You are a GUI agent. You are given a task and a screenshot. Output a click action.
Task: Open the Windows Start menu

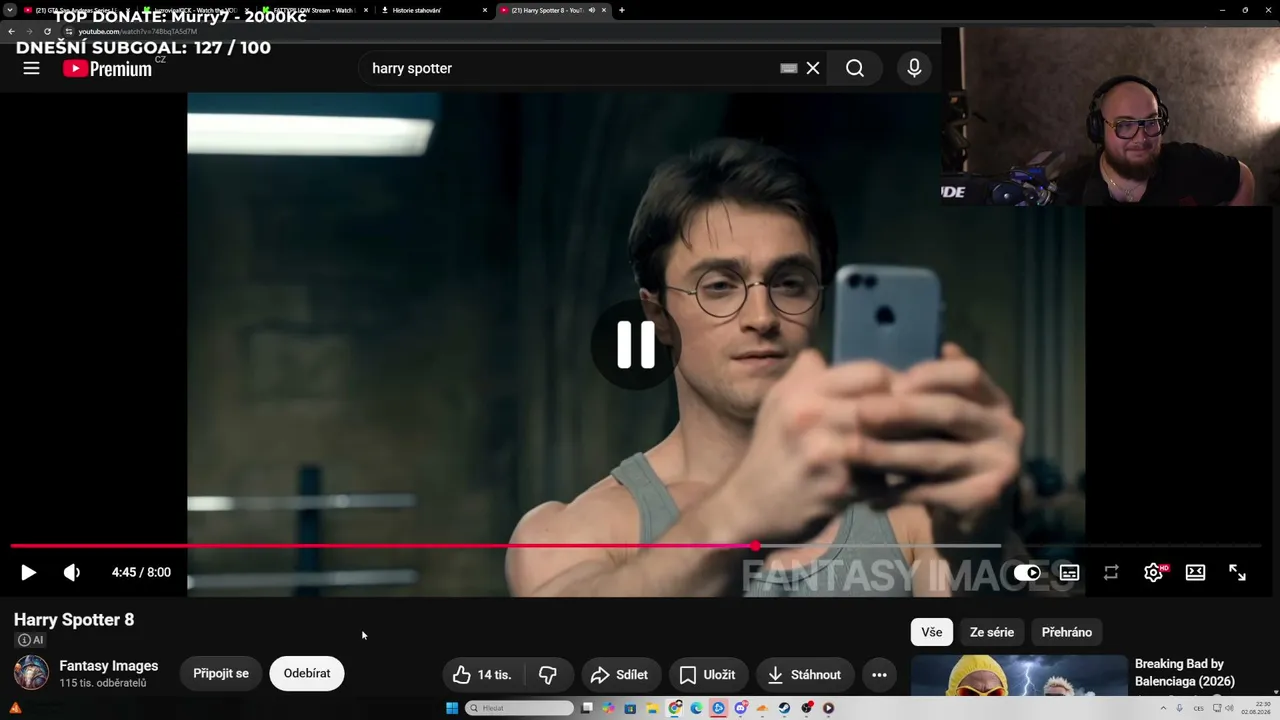[452, 708]
